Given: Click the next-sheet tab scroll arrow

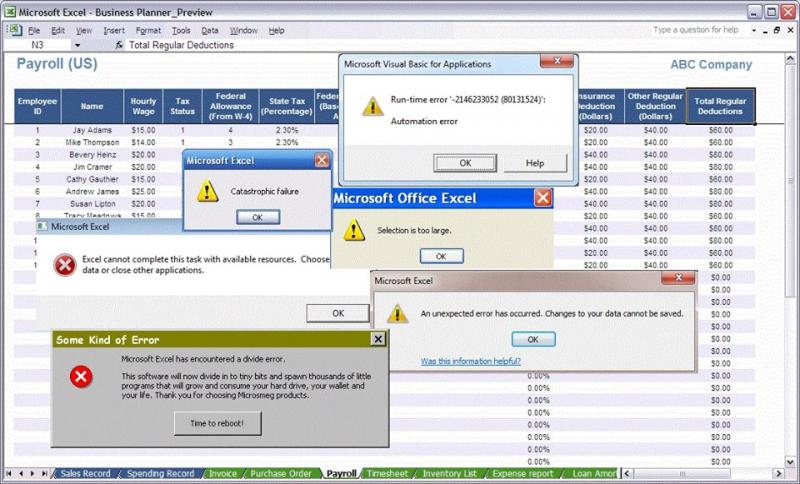Looking at the screenshot, I should 32,473.
